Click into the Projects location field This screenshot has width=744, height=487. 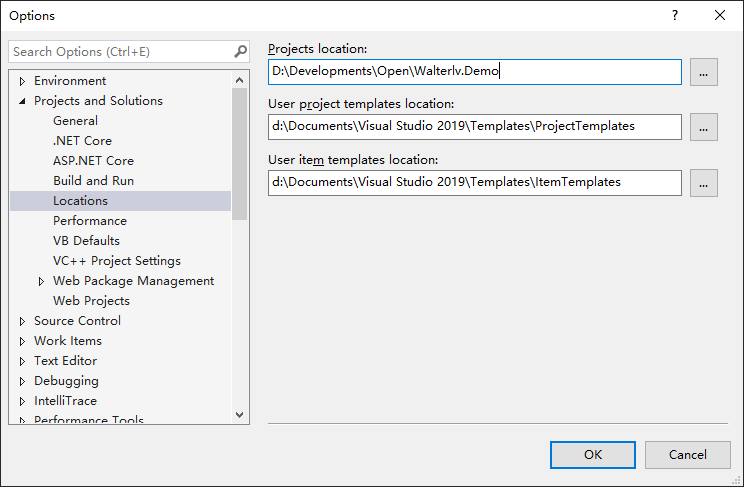pos(474,72)
